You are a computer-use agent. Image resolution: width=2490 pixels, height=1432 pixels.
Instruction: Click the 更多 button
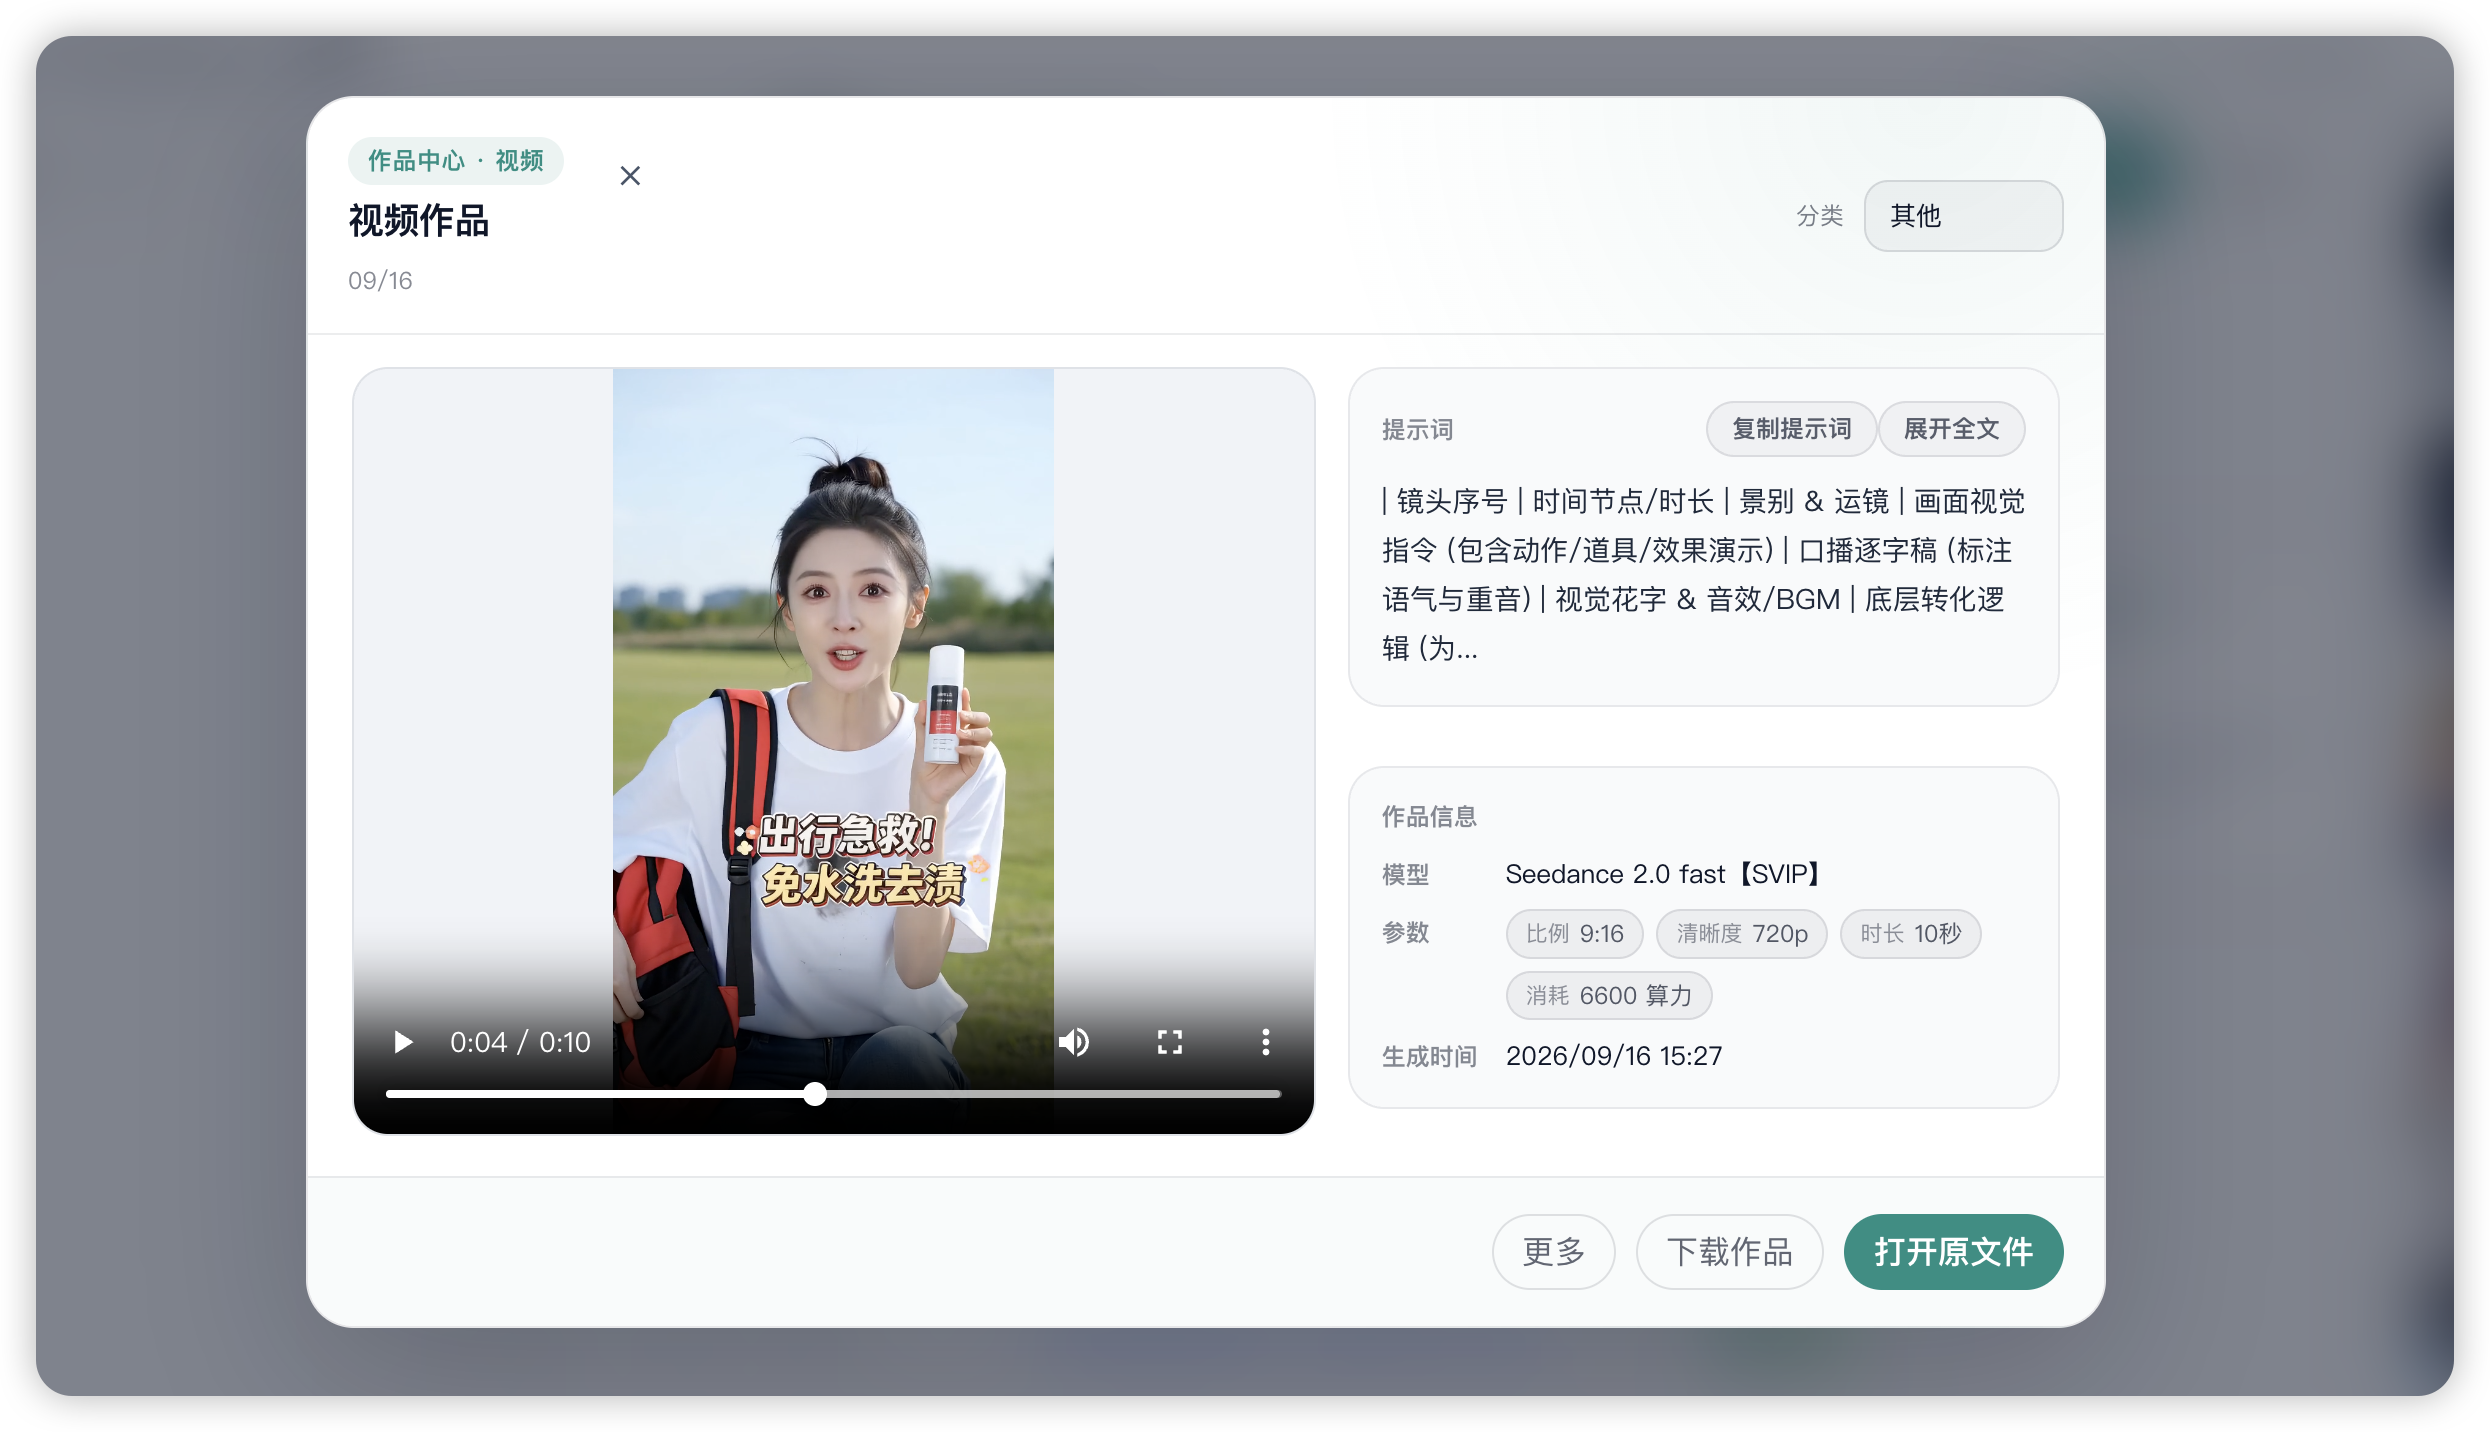[x=1554, y=1252]
